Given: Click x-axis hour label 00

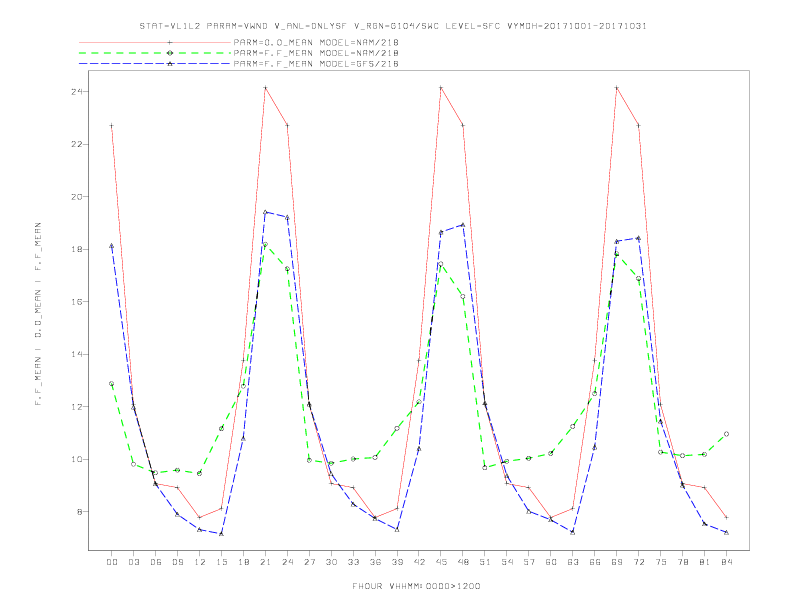Looking at the screenshot, I should [112, 562].
